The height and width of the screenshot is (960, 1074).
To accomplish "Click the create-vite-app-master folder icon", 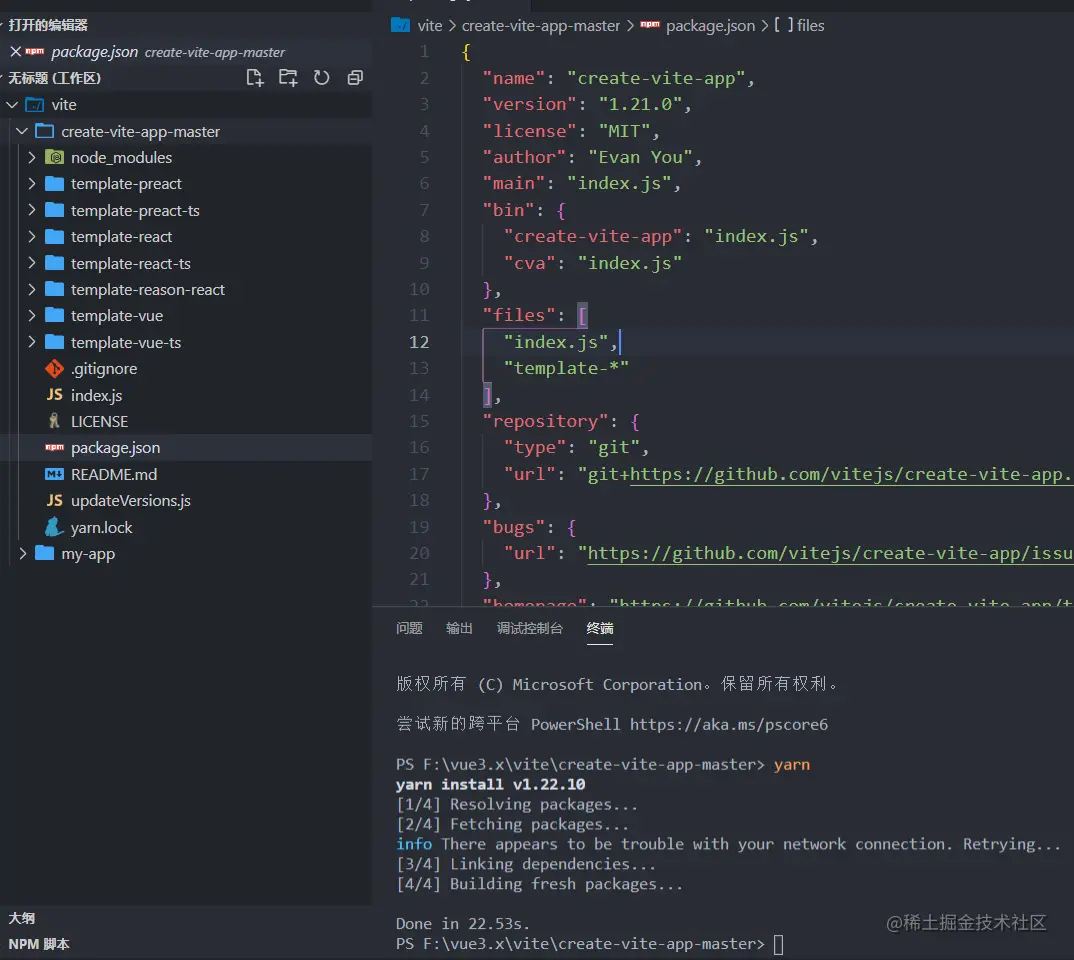I will coord(45,131).
